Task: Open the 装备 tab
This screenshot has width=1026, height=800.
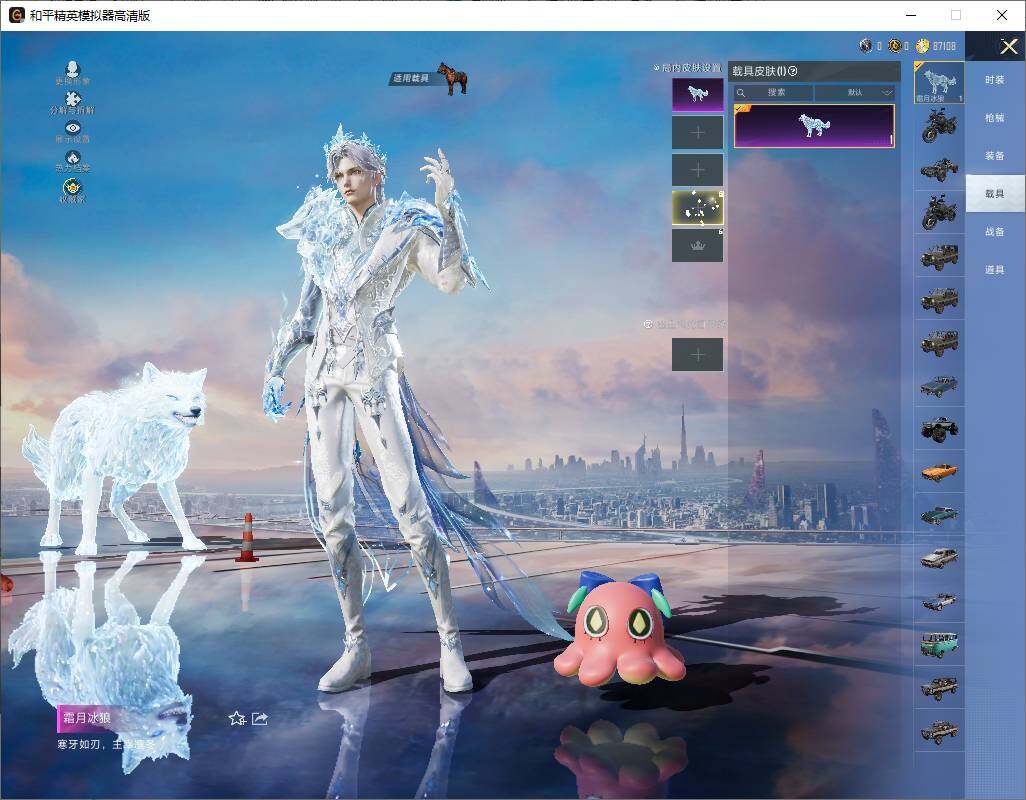Action: click(x=994, y=156)
